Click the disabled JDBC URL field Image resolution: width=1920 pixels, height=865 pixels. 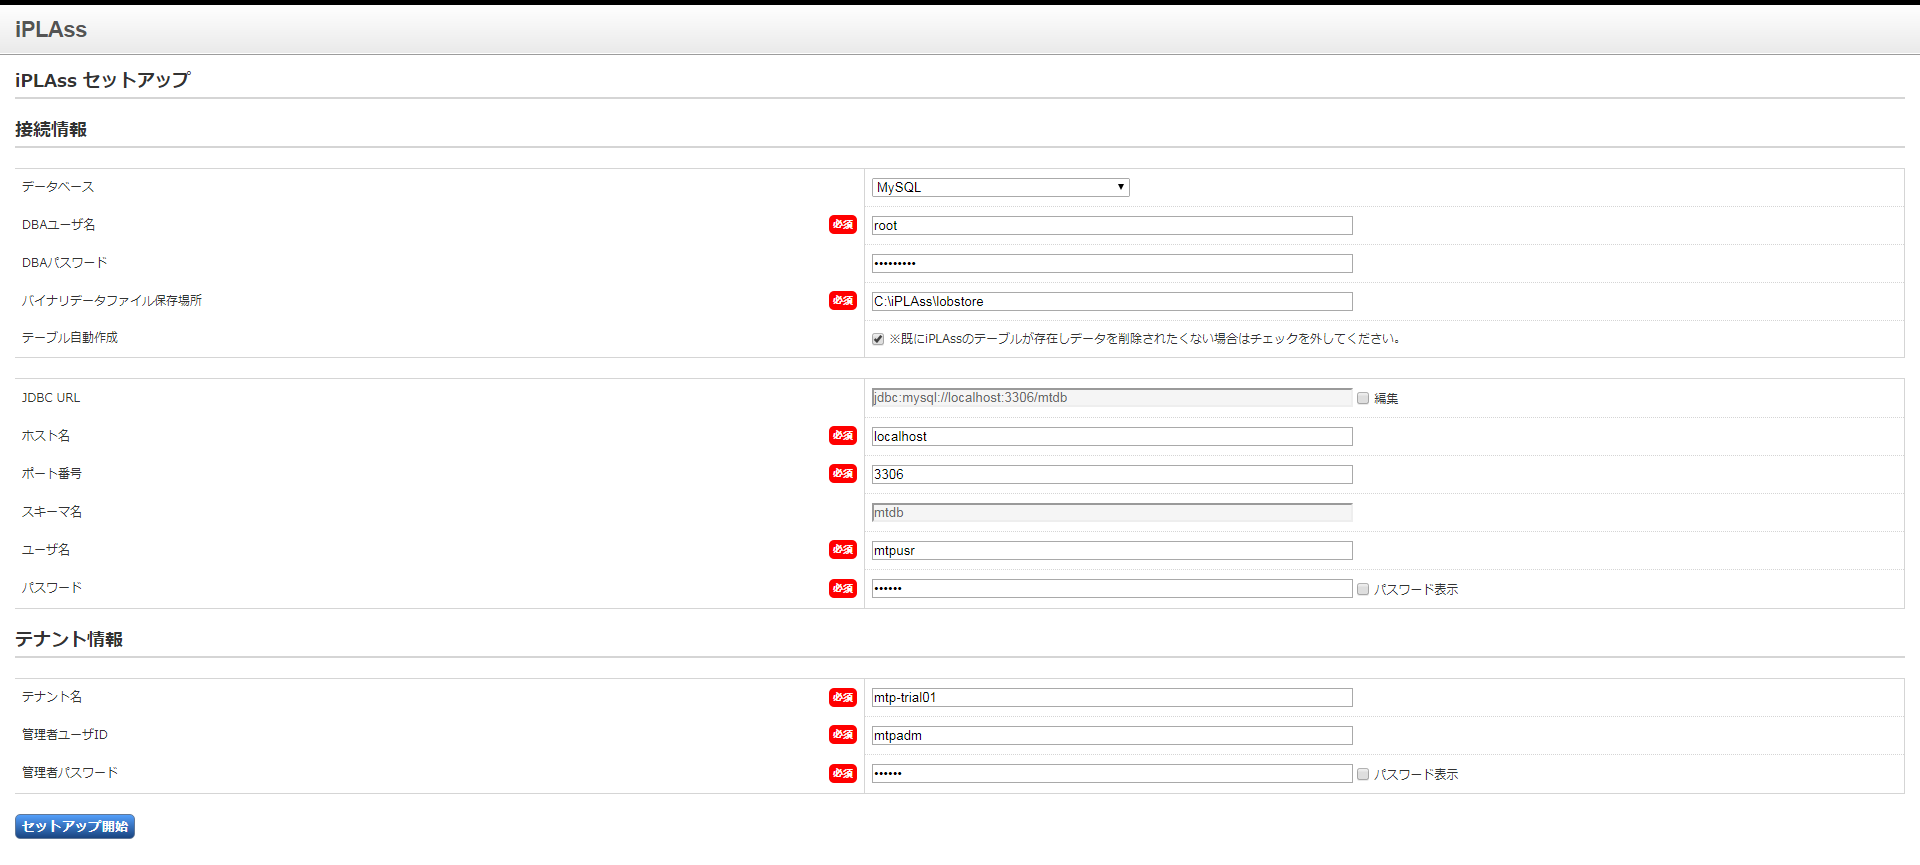(x=1112, y=398)
